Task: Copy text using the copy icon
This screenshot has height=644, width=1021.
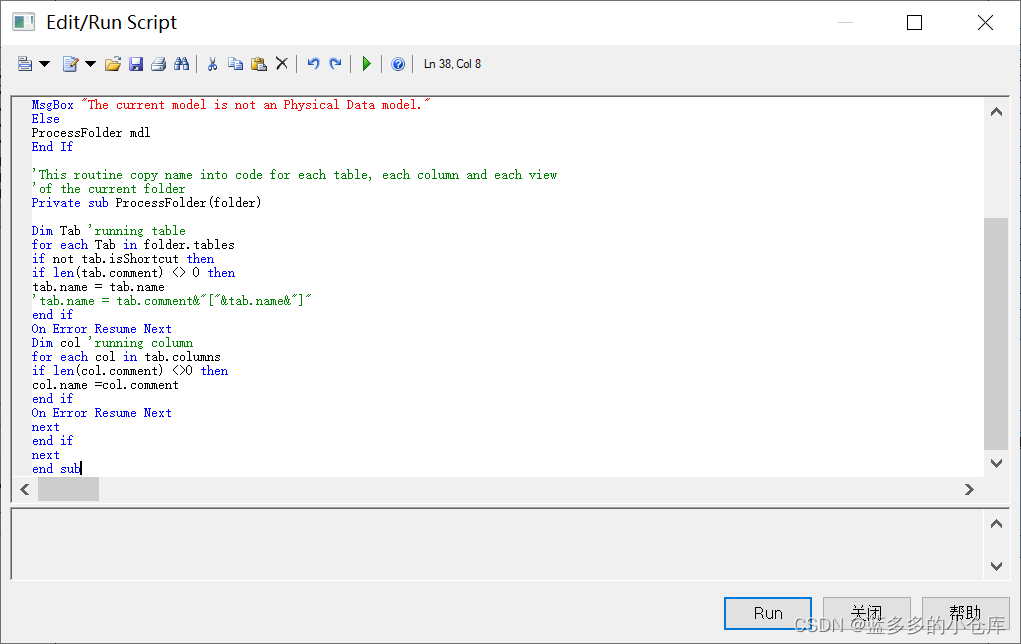Action: point(236,64)
